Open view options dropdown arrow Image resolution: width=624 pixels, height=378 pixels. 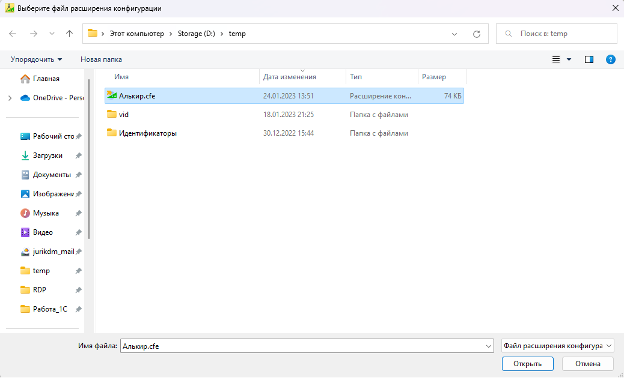coord(569,59)
